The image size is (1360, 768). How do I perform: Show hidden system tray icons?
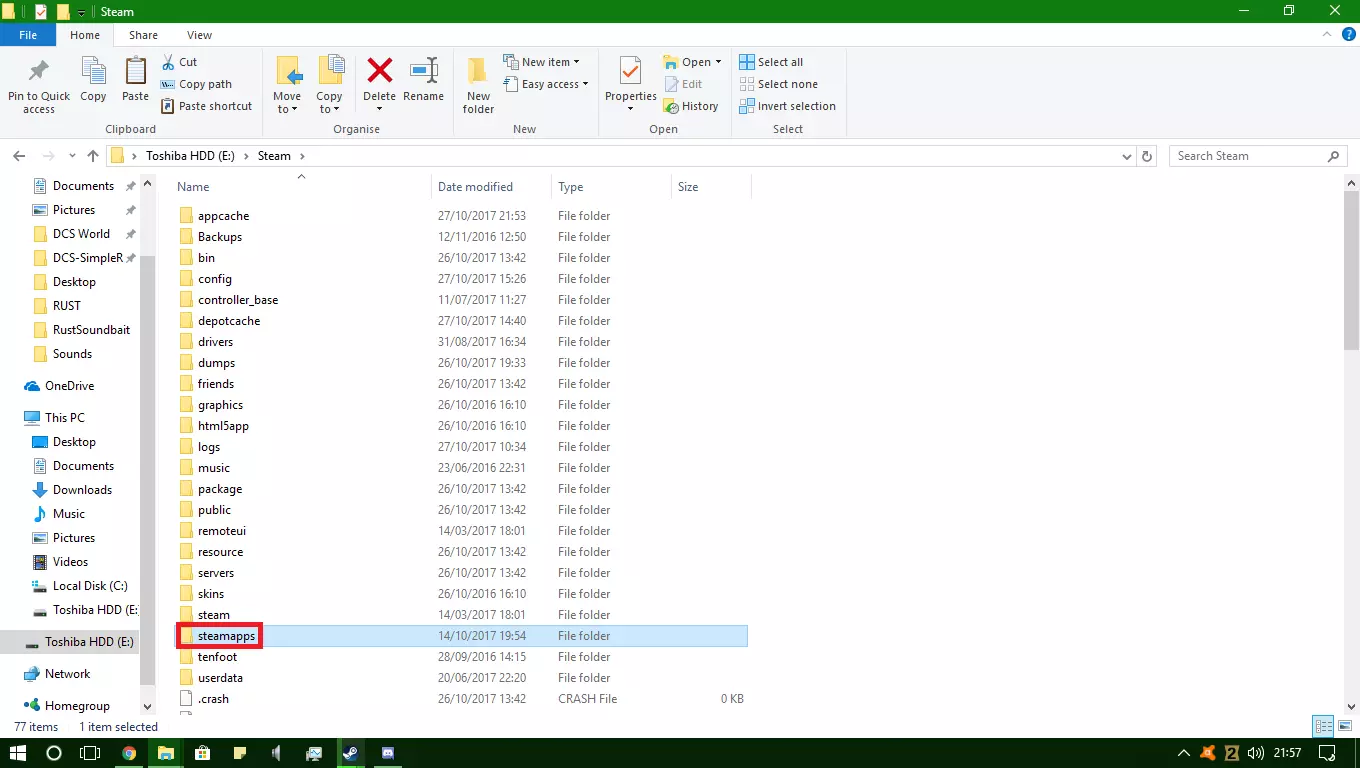tap(1184, 753)
